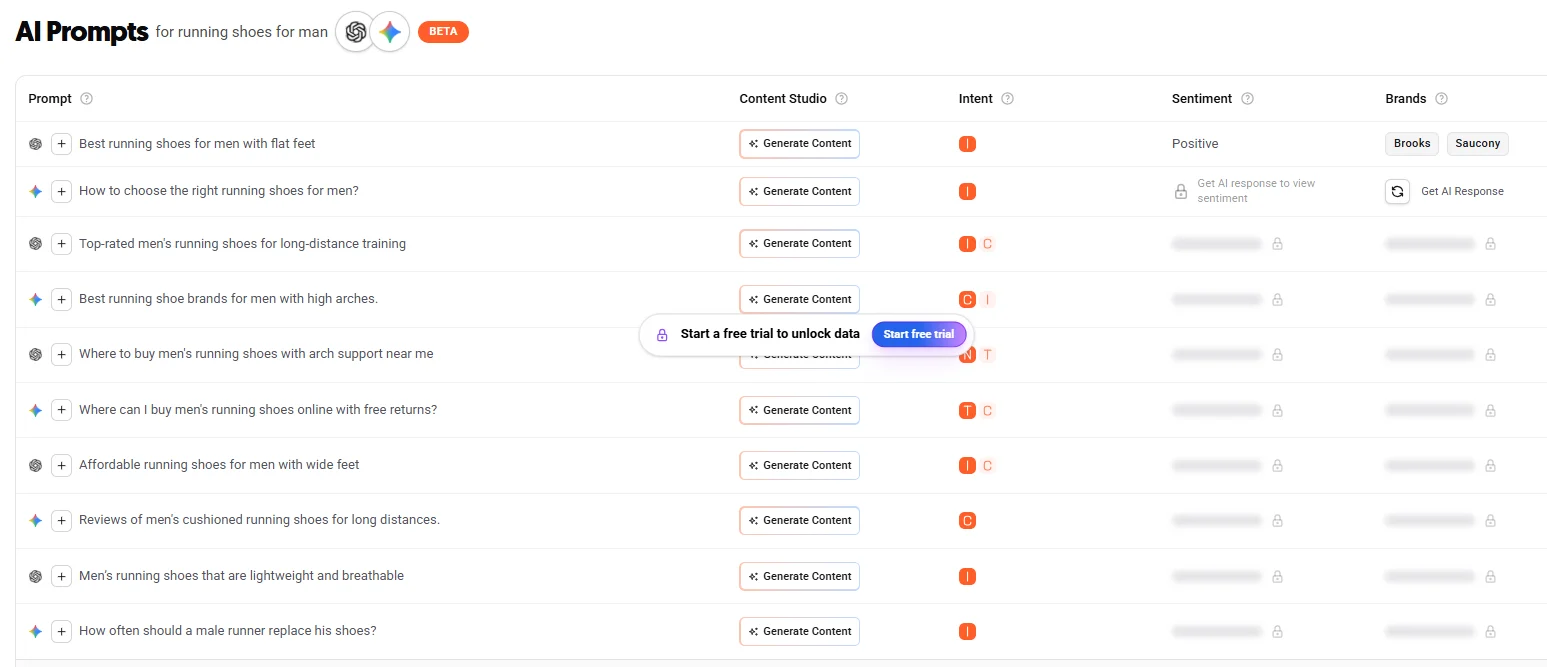1547x667 pixels.
Task: Generate content for 'How often should' prompt
Action: coord(799,631)
